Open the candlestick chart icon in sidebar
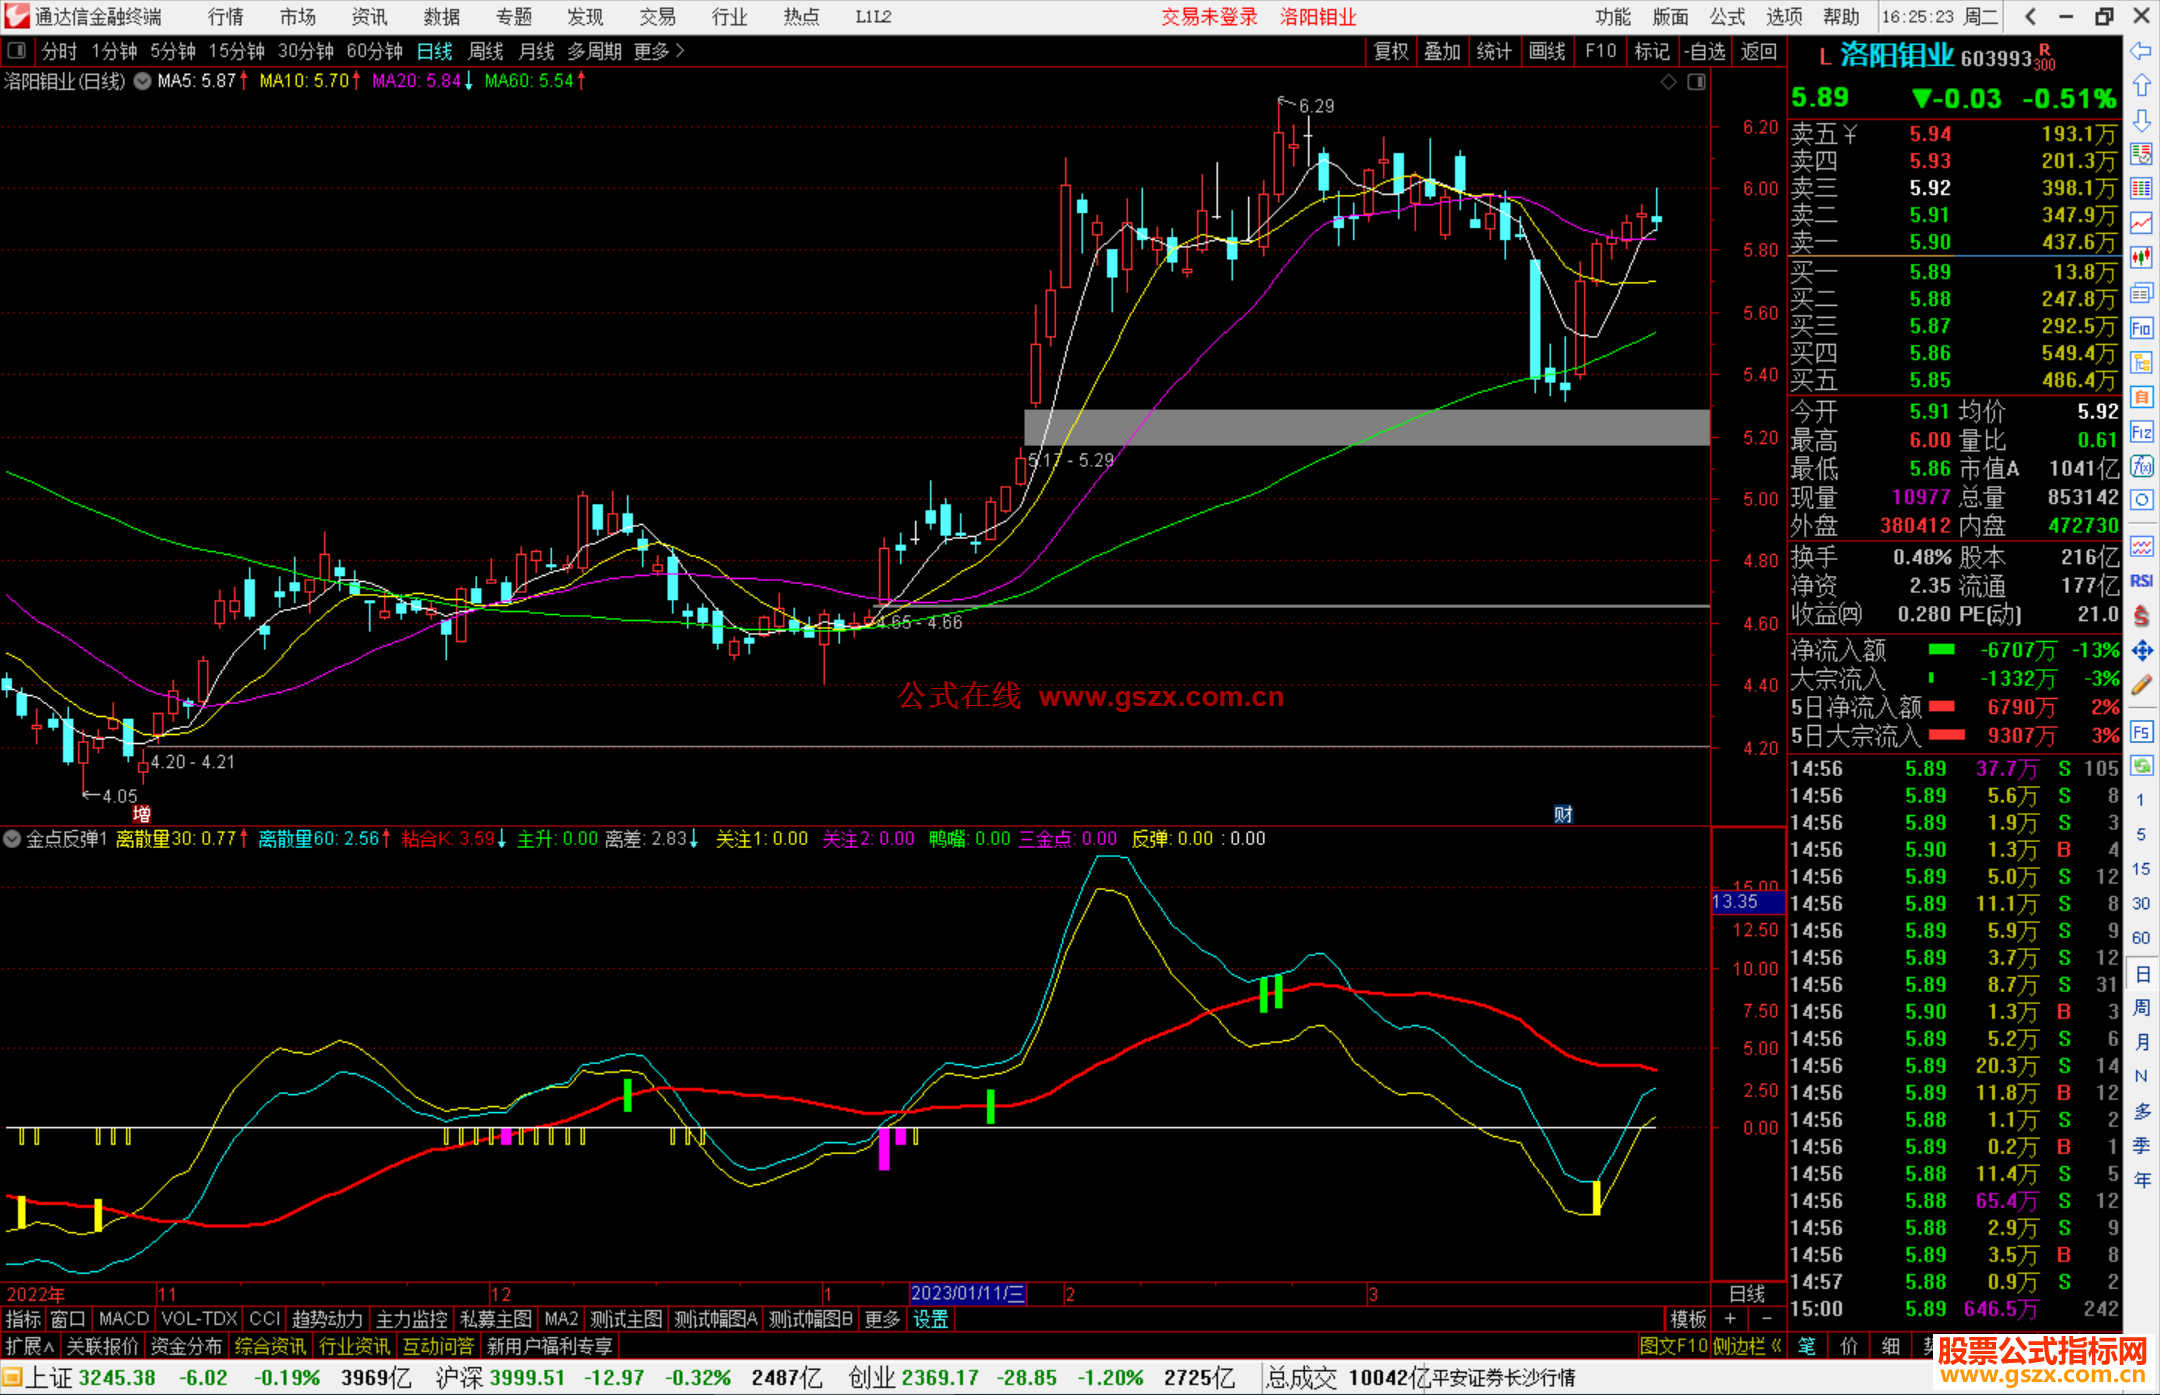This screenshot has width=2160, height=1395. point(2141,258)
